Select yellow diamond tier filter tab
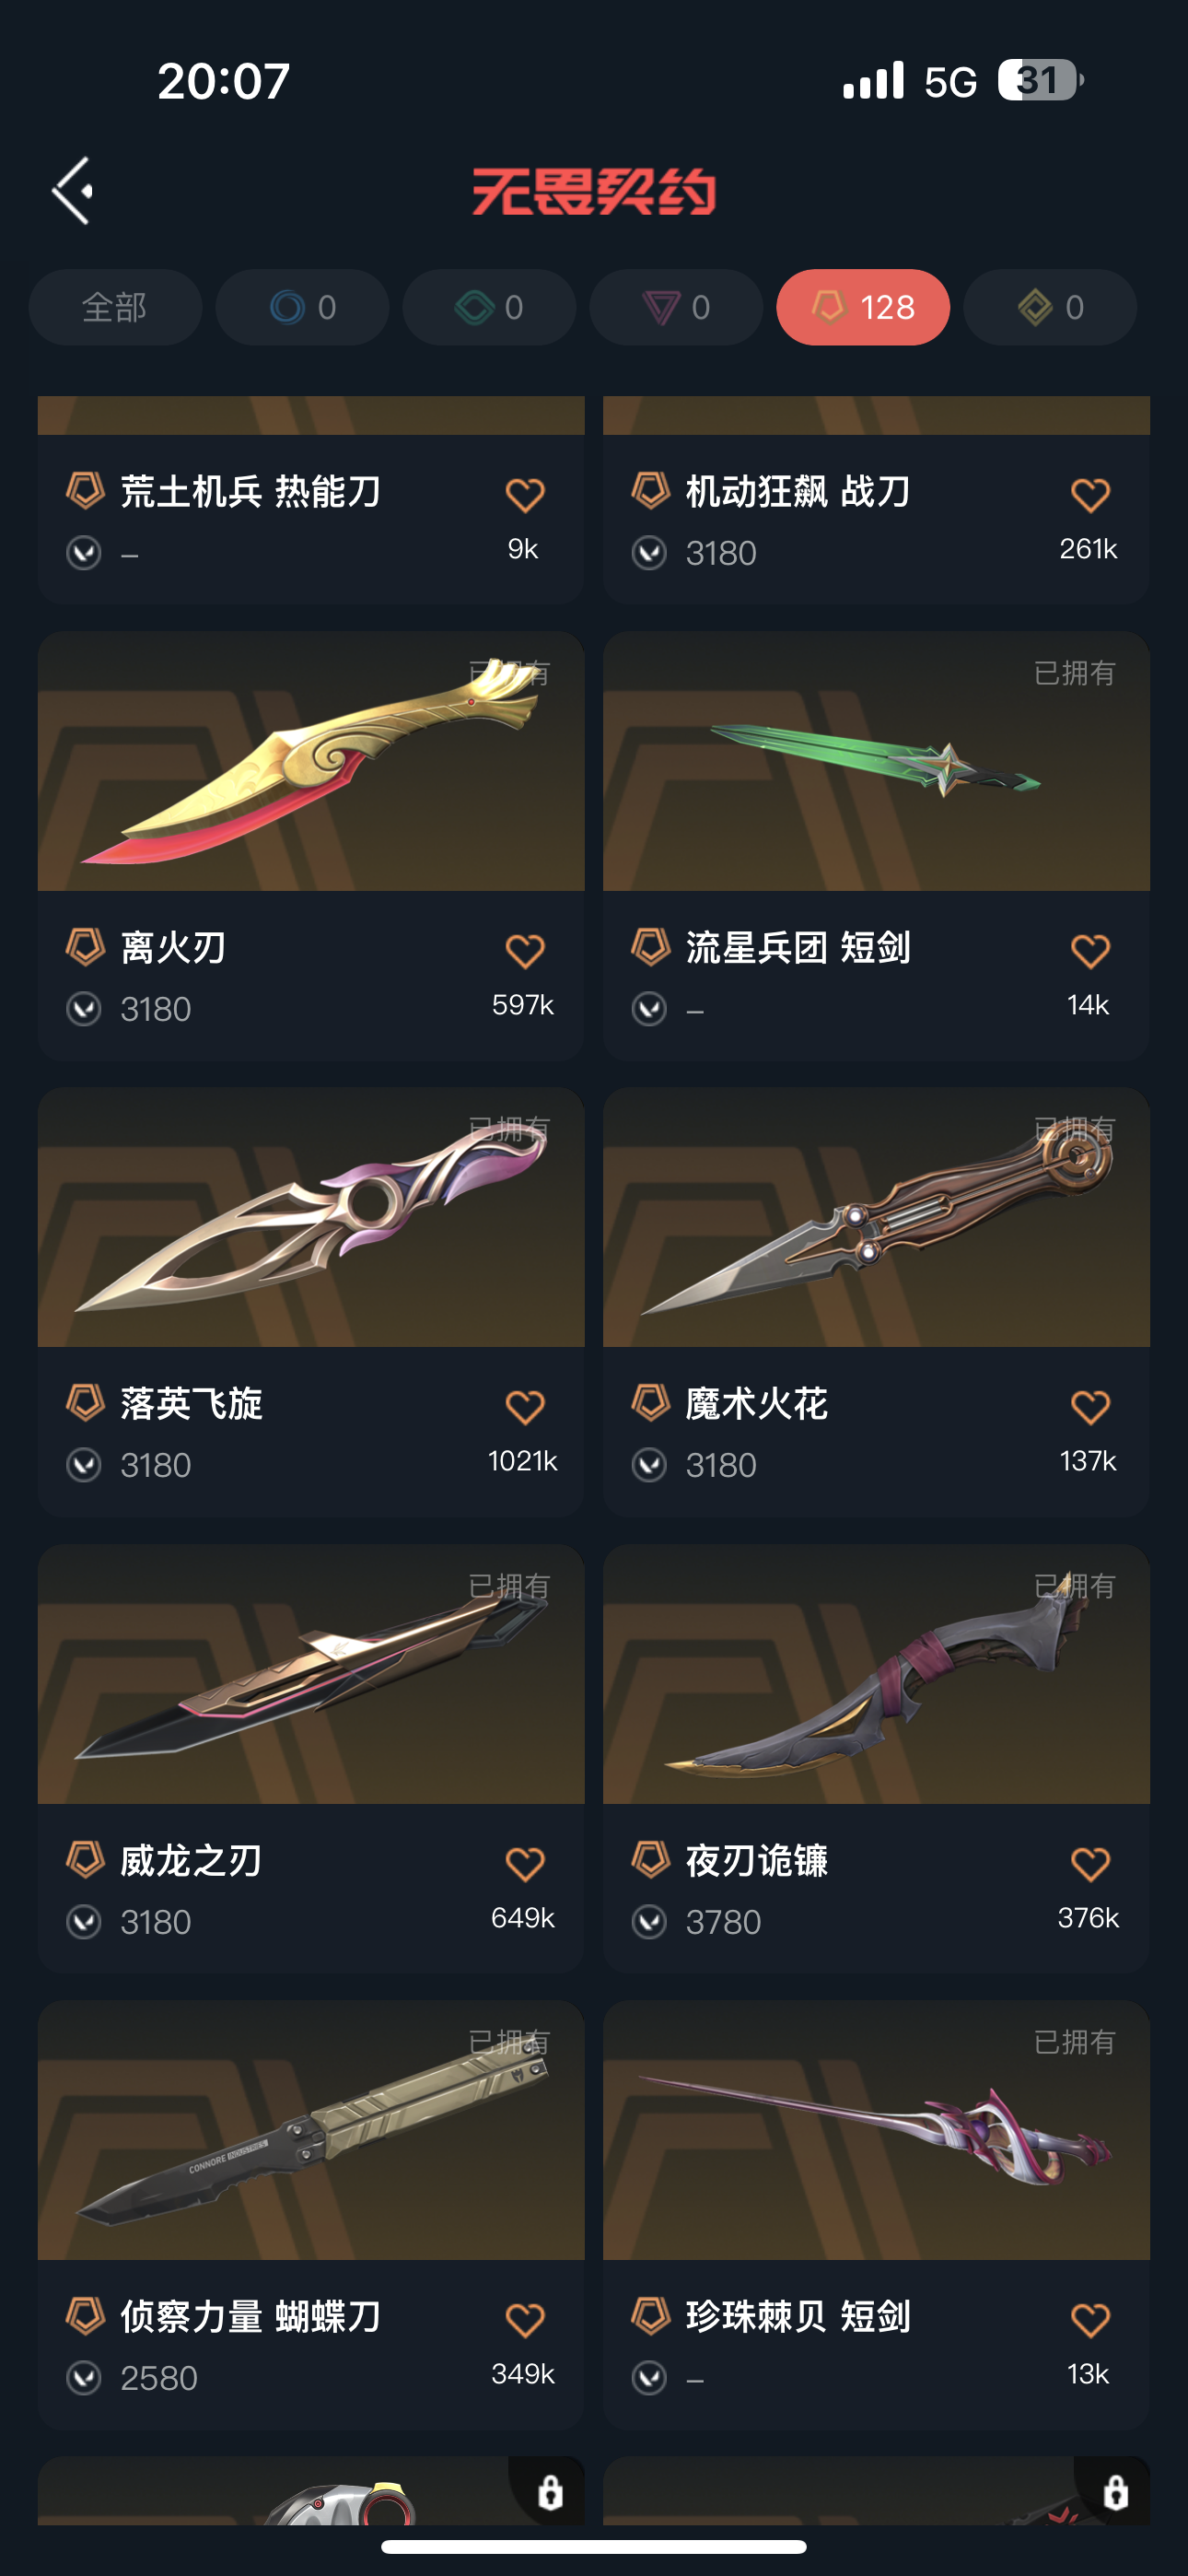This screenshot has height=2576, width=1188. (1050, 307)
